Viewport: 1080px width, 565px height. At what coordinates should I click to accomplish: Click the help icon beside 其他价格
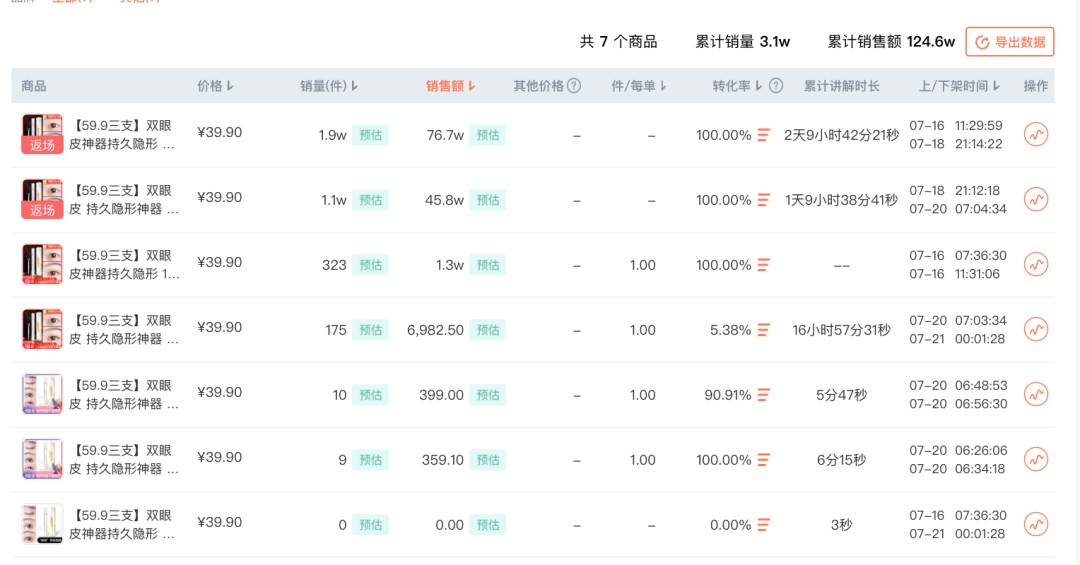pyautogui.click(x=574, y=85)
